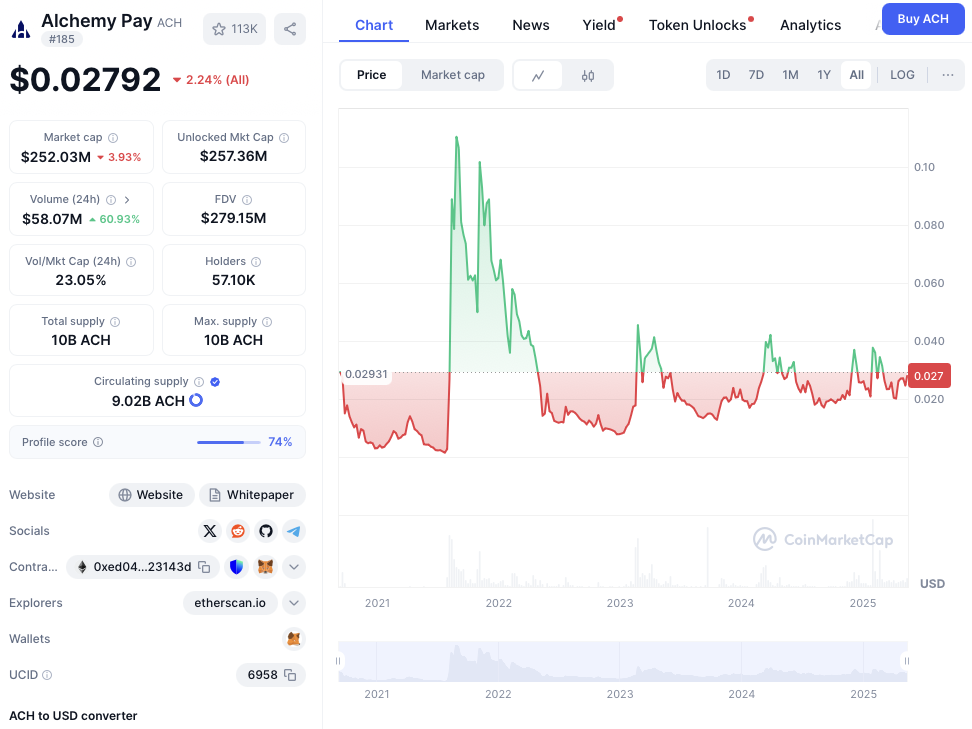Open Circulating supply info icon

[x=199, y=382]
